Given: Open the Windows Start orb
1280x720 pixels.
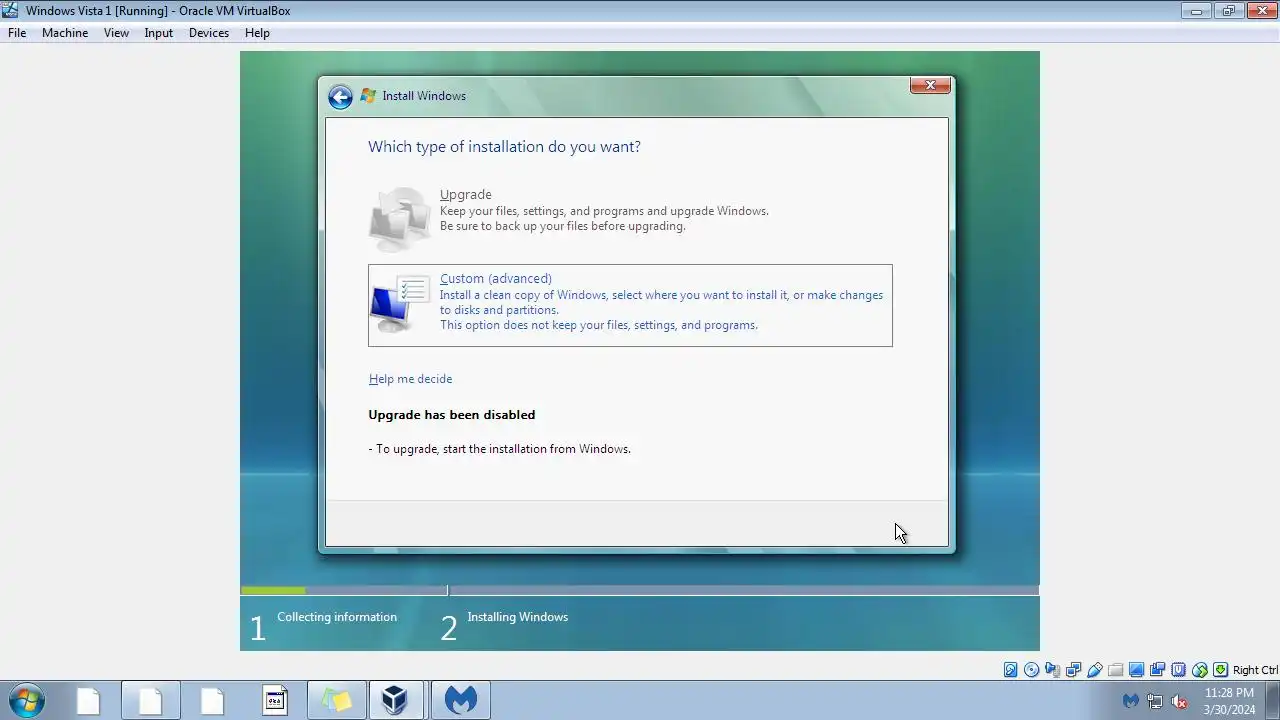Looking at the screenshot, I should pyautogui.click(x=27, y=700).
